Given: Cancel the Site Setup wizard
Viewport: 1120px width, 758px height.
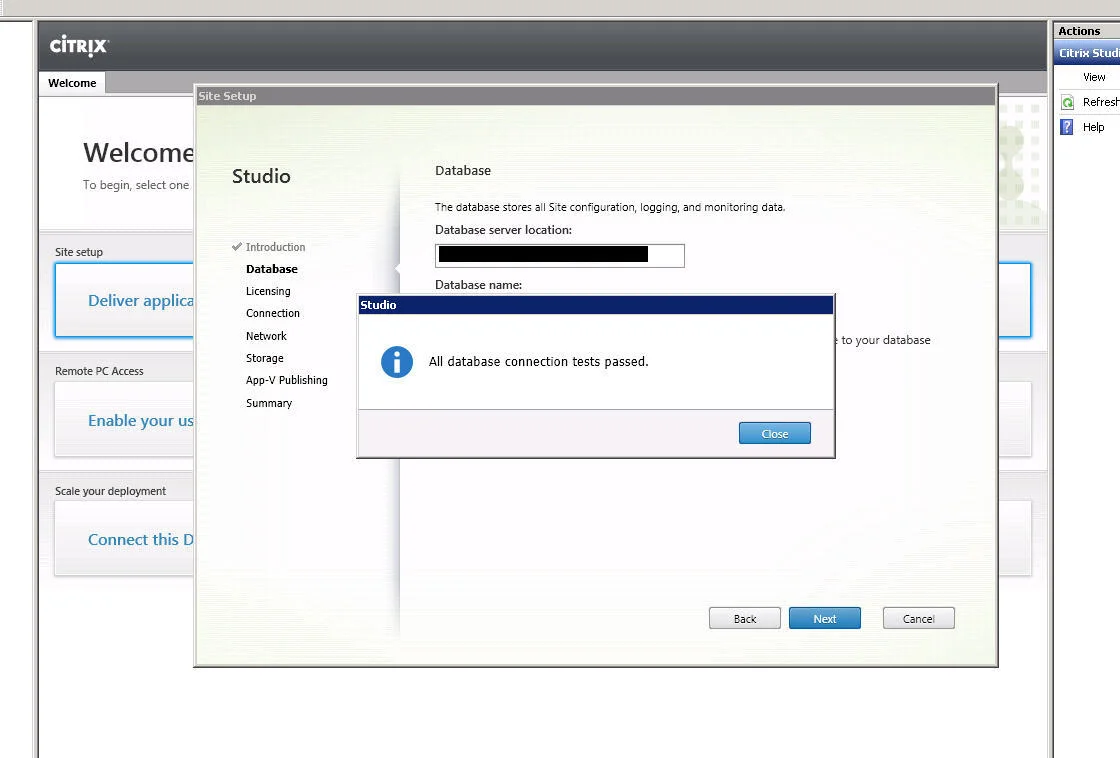Looking at the screenshot, I should tap(918, 619).
